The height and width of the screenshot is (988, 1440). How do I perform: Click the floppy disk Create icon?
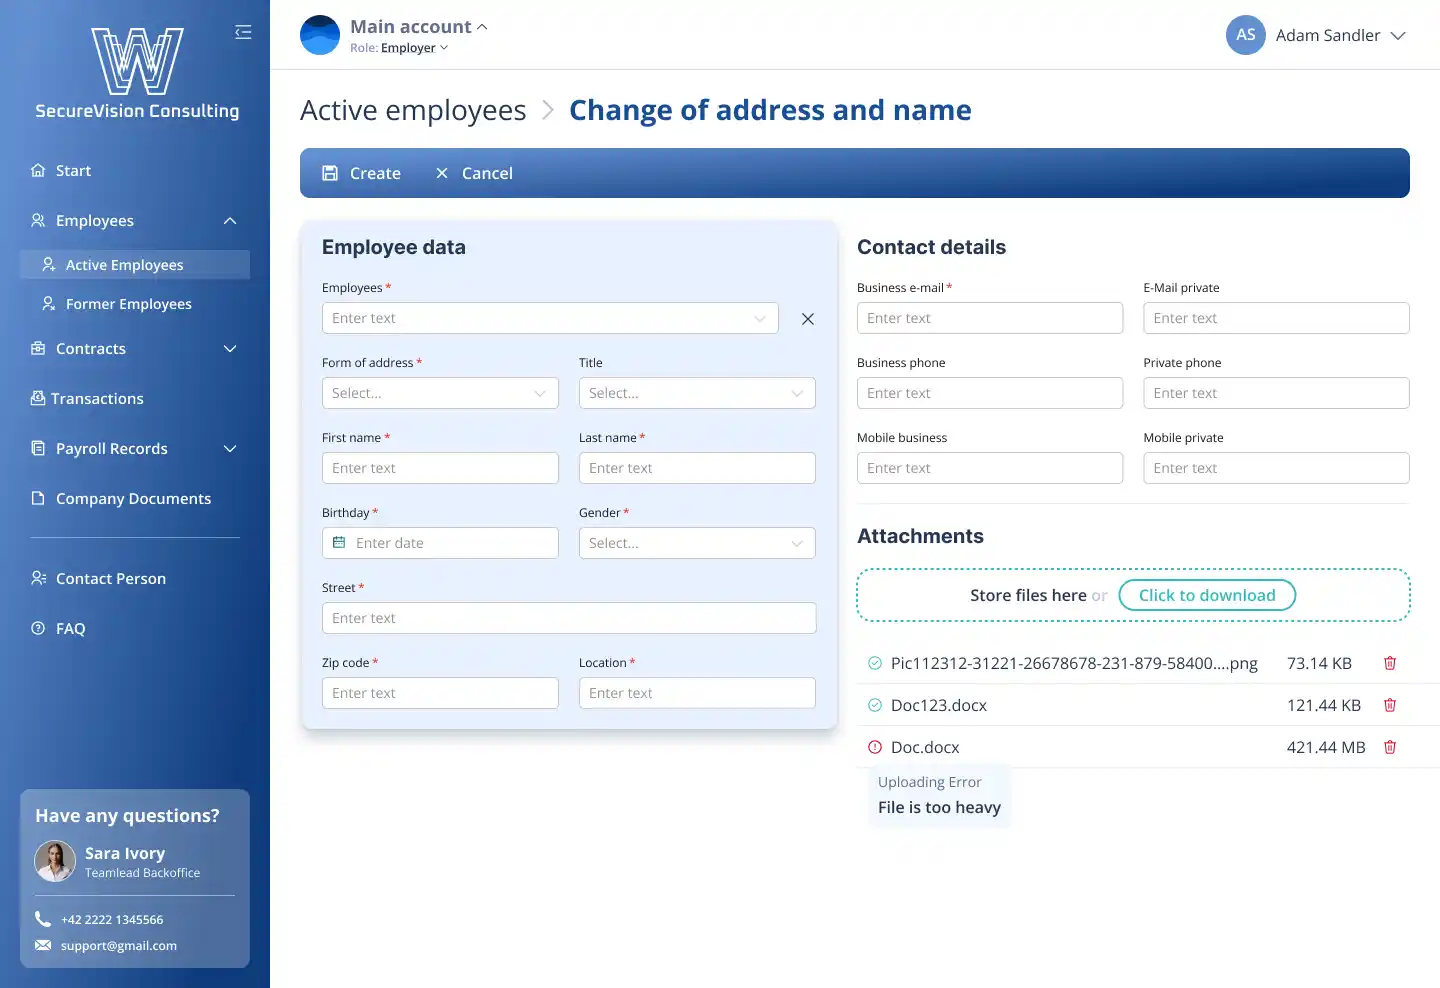(x=330, y=172)
